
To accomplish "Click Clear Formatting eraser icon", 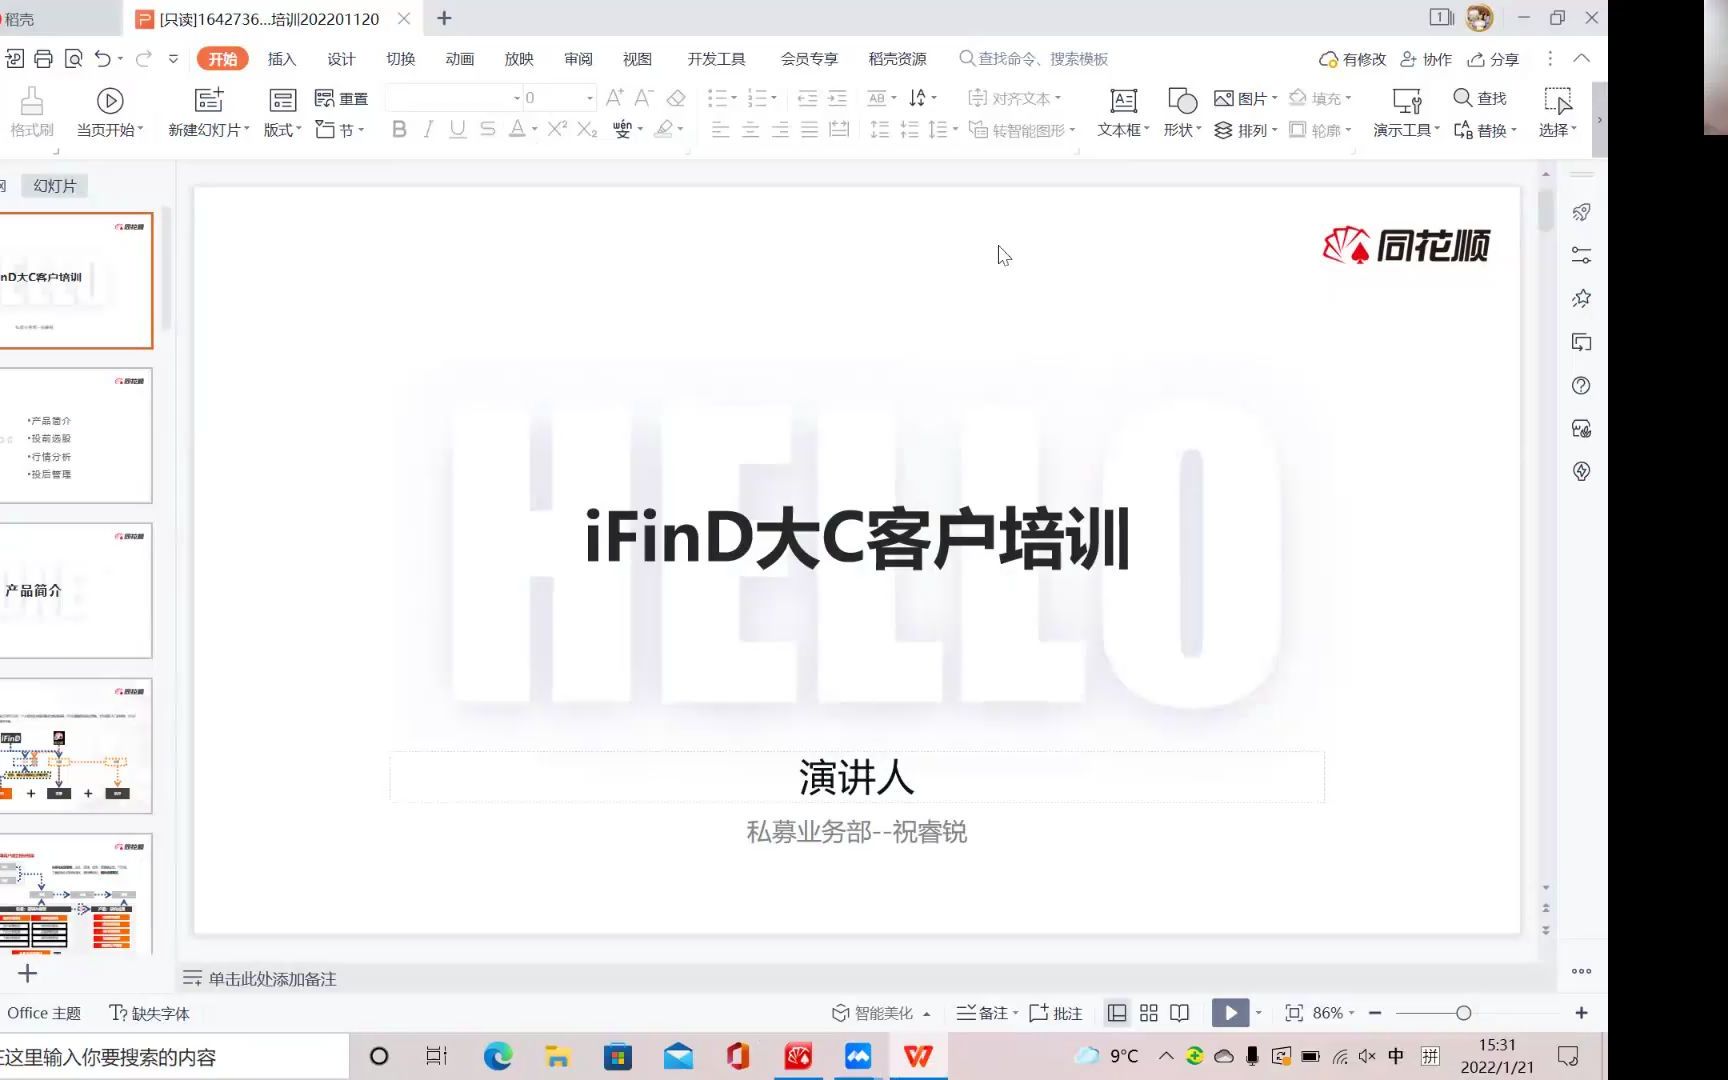I will [676, 98].
